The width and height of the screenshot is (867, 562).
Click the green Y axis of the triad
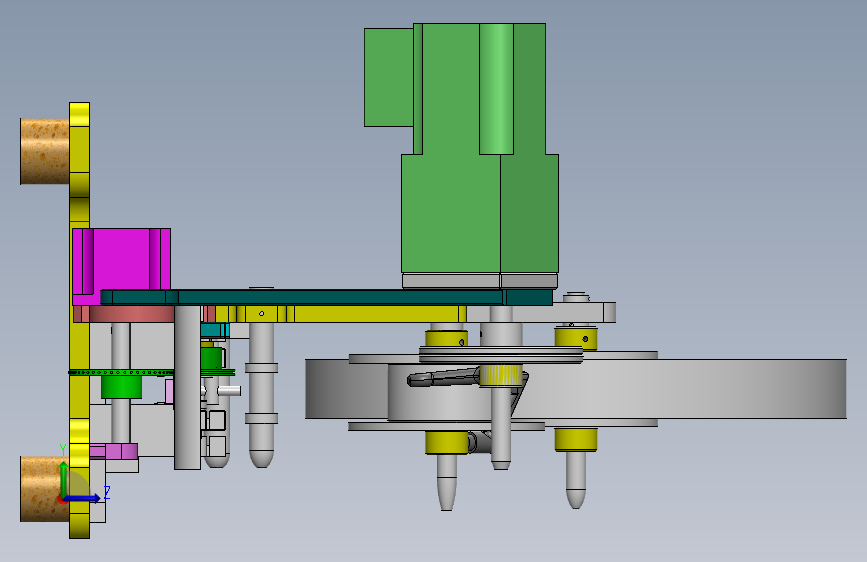(x=64, y=479)
